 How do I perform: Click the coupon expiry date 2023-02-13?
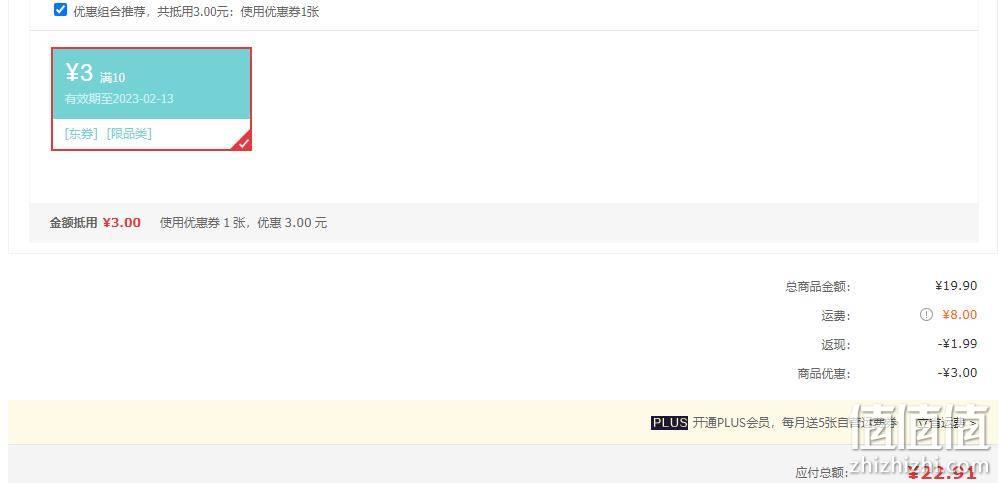pos(143,99)
